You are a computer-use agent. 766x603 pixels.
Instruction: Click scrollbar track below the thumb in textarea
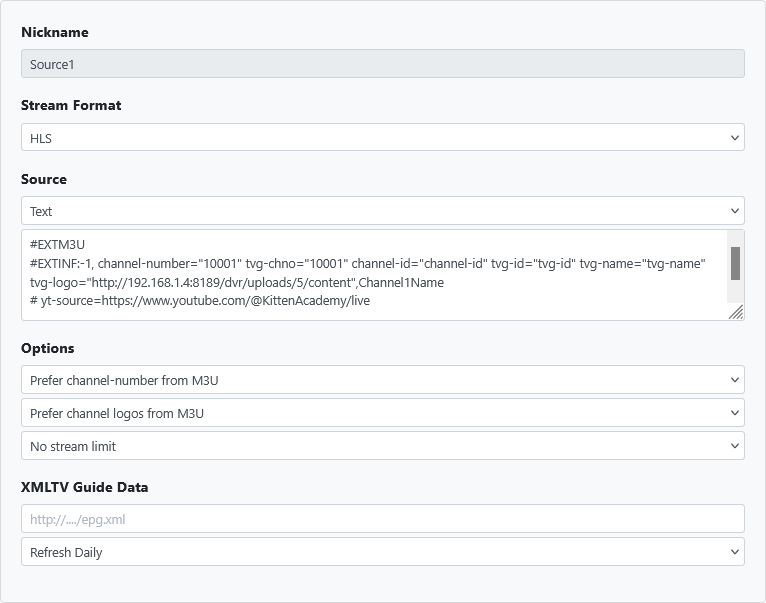coord(735,292)
